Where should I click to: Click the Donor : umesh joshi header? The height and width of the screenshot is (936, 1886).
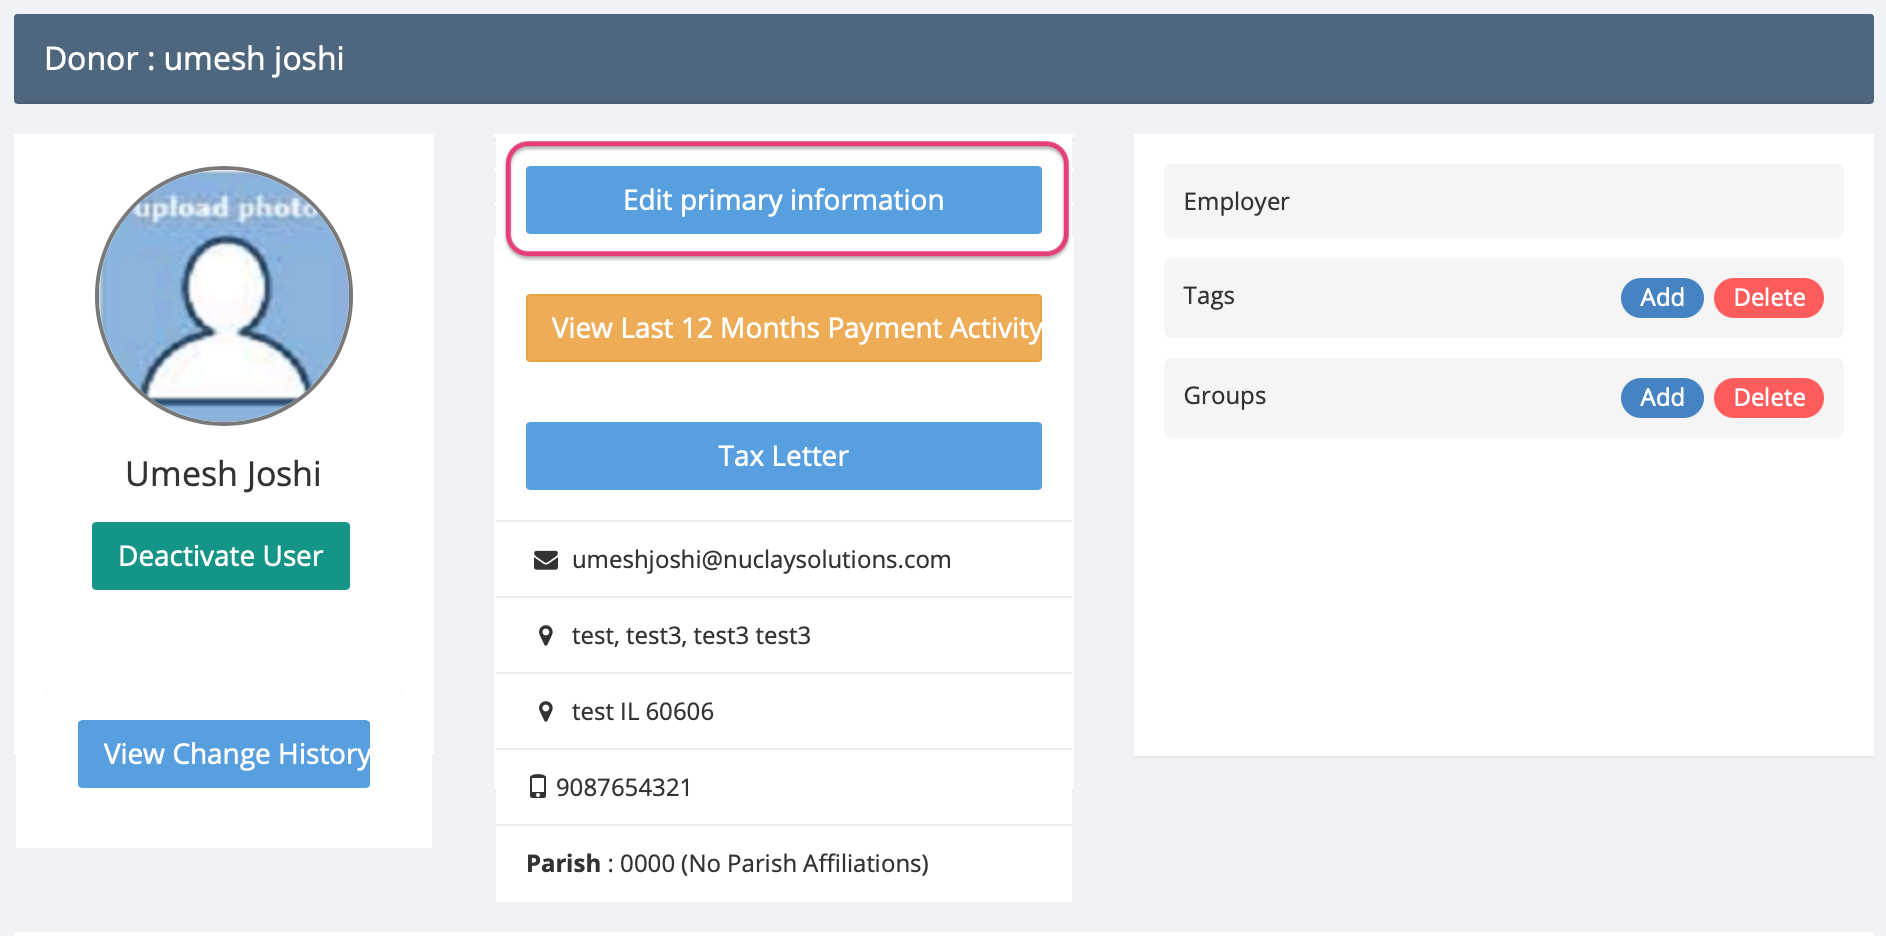pos(194,59)
